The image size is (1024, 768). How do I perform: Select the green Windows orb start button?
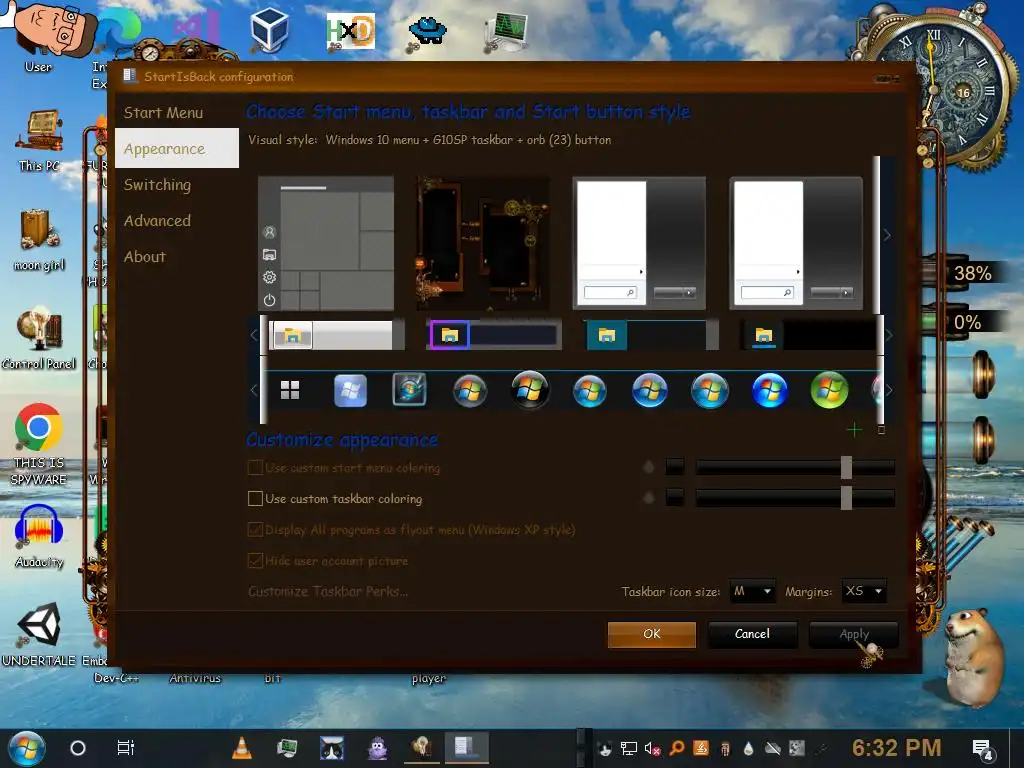(x=829, y=391)
